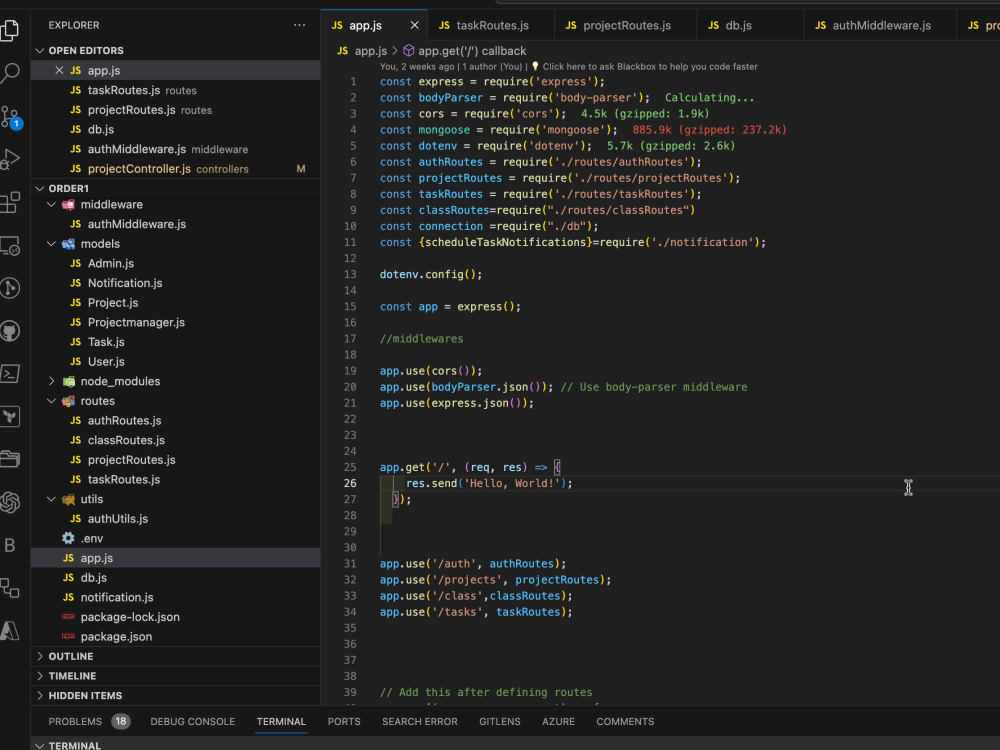Close app.js in Open Editors list
Image resolution: width=1000 pixels, height=750 pixels.
point(59,70)
